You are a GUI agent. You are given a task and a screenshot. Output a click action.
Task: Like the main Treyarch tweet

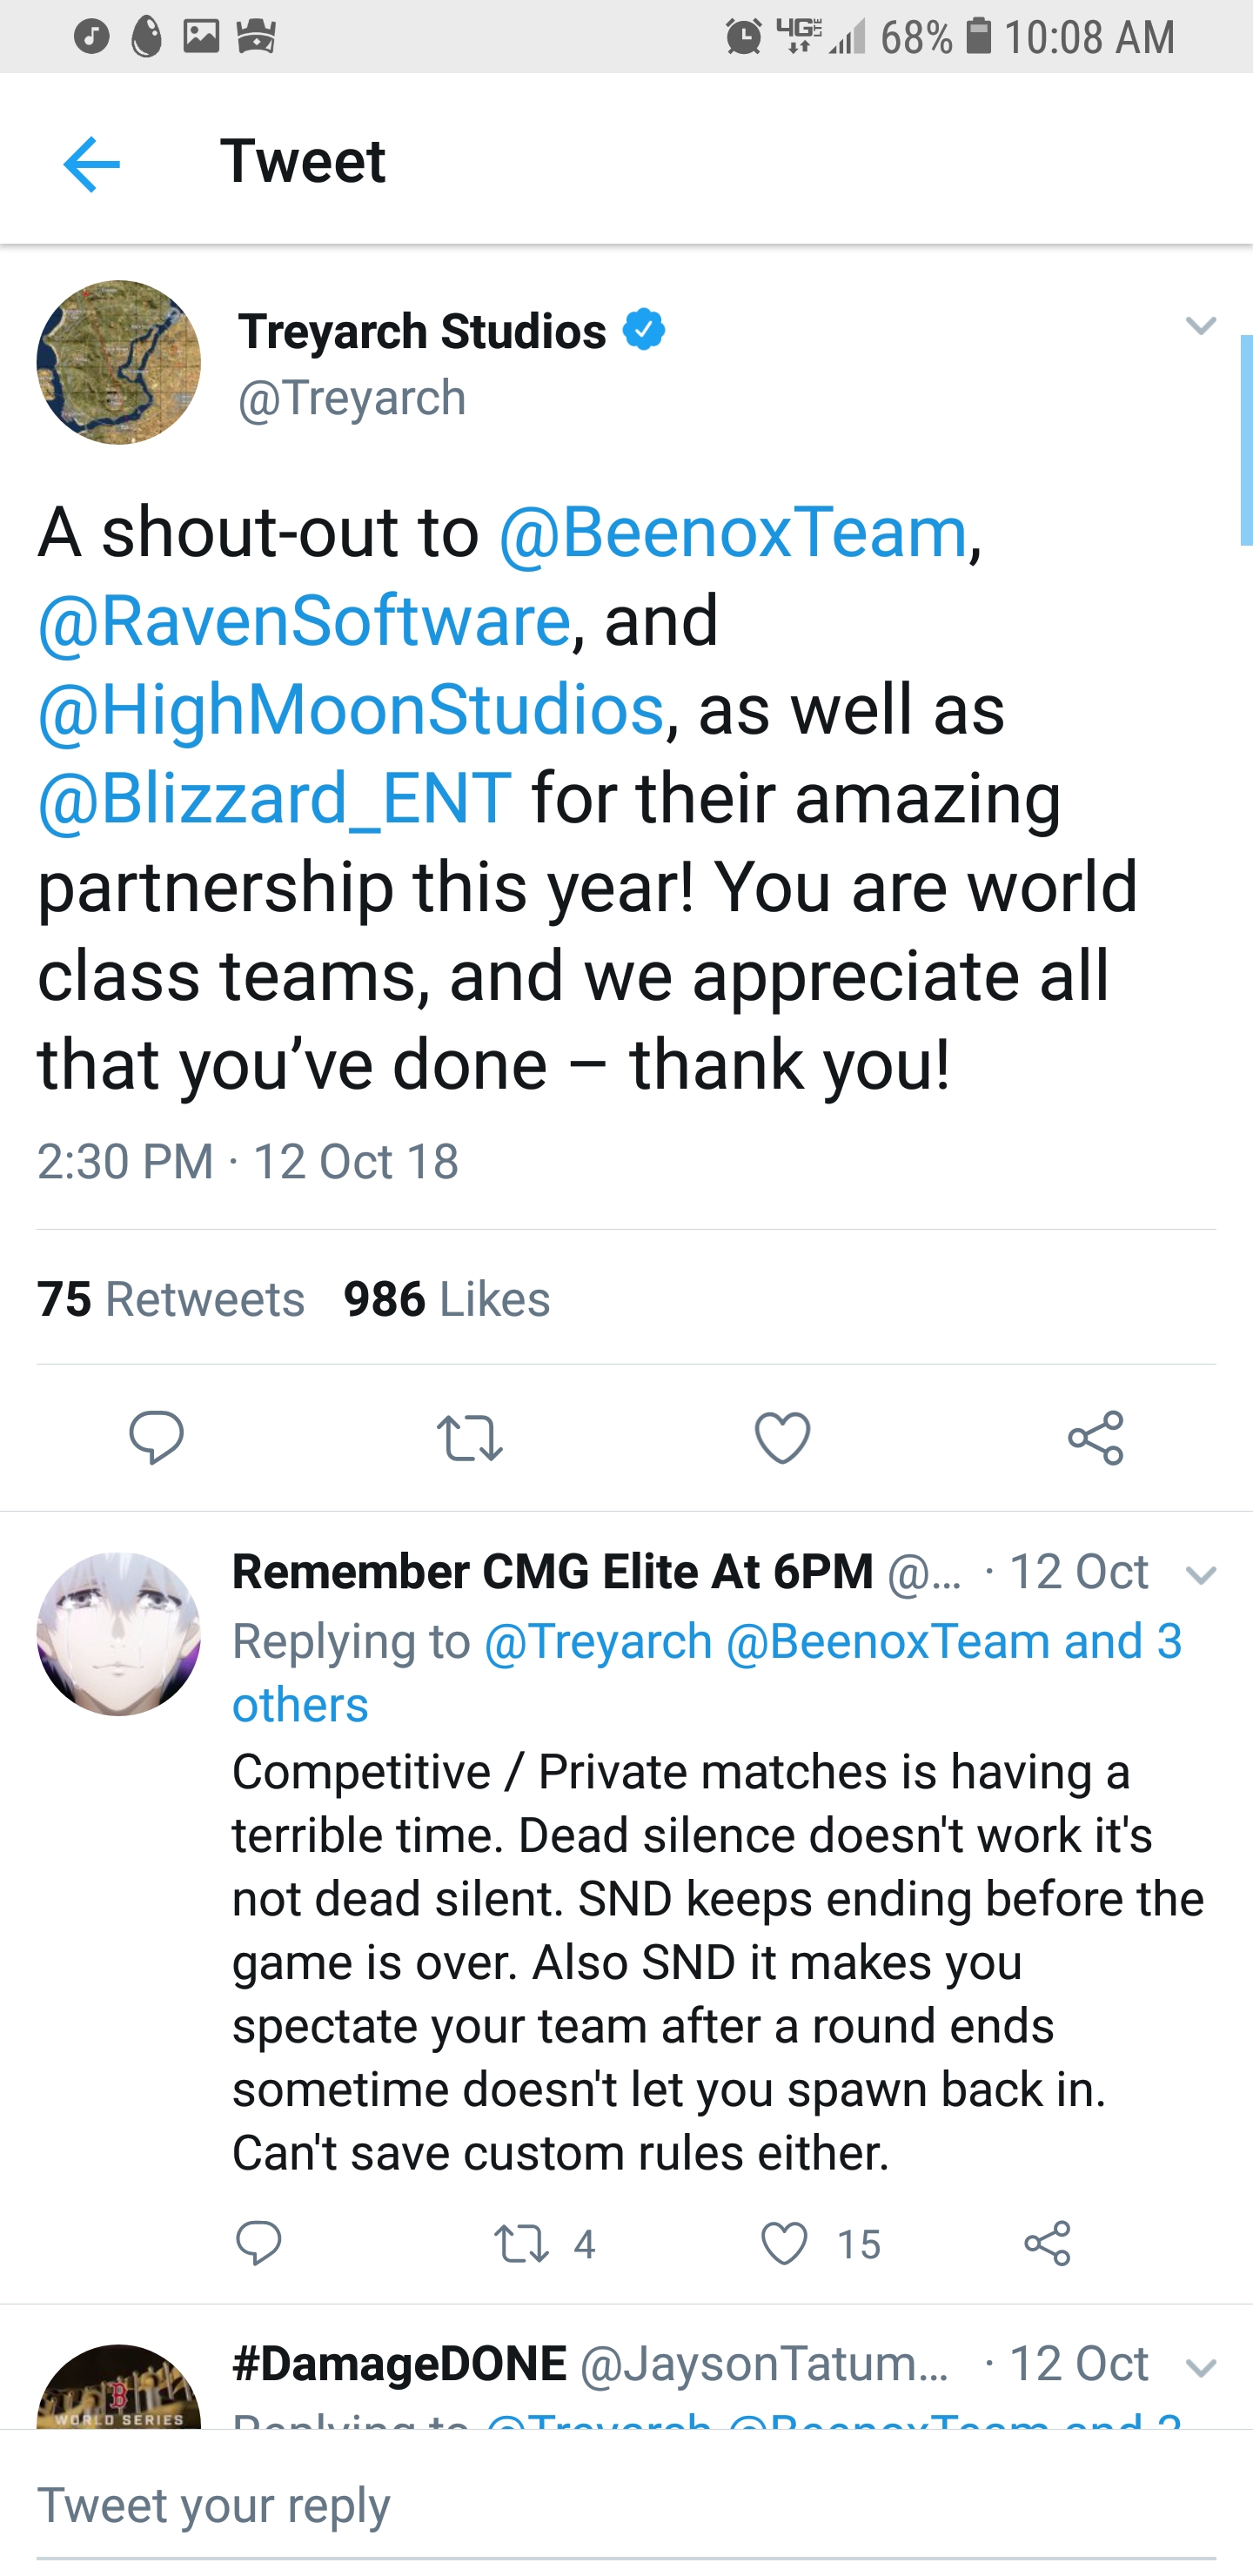[782, 1438]
